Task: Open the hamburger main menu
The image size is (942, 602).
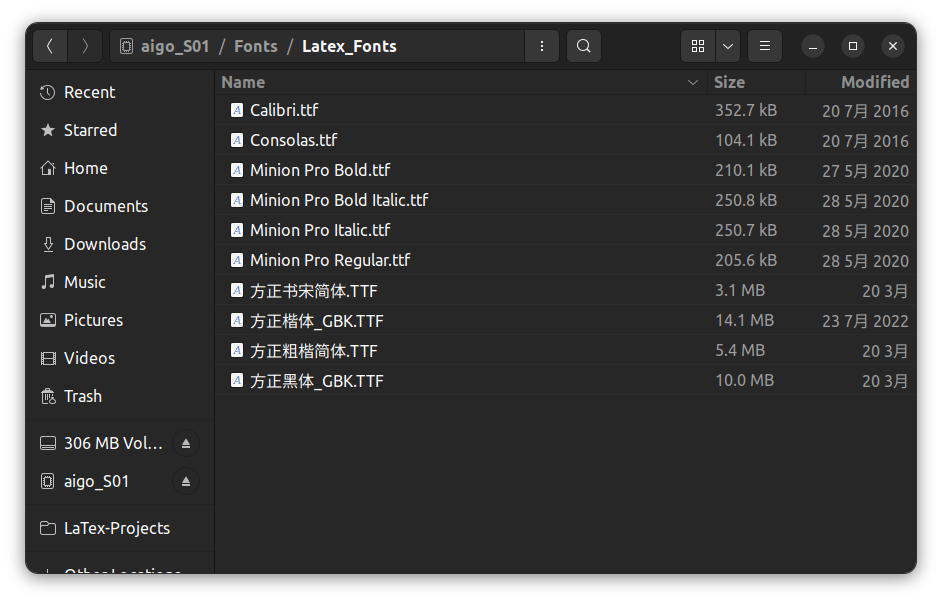Action: 764,46
